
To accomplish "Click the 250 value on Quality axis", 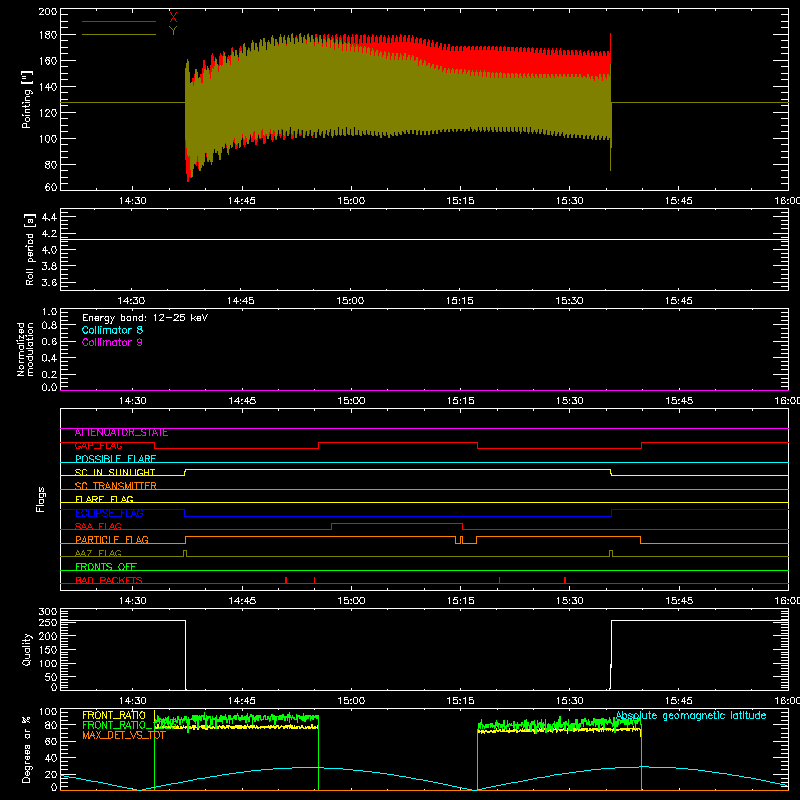I will coord(47,623).
